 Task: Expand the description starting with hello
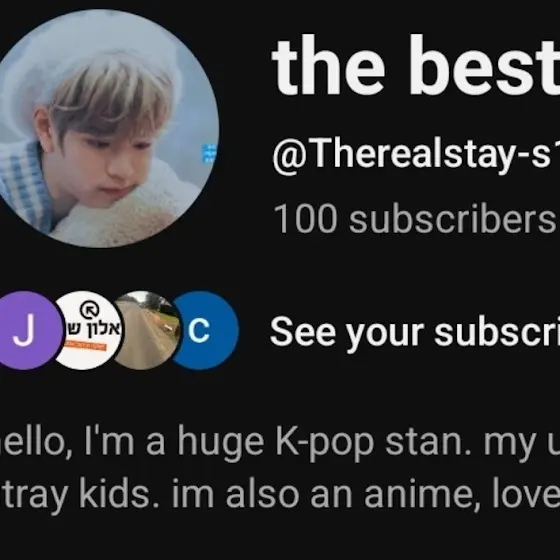coord(280,469)
